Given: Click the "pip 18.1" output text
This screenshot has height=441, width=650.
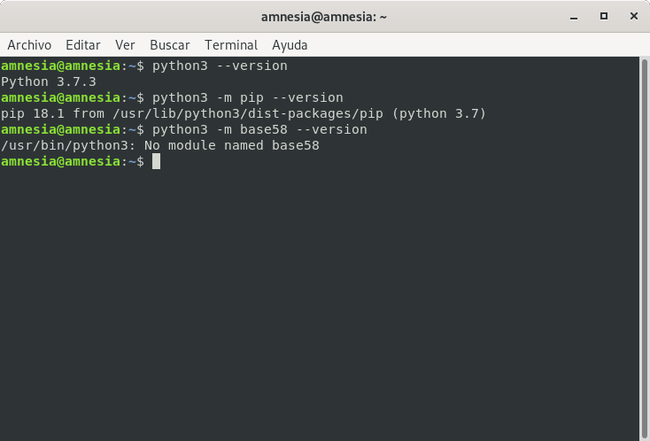Looking at the screenshot, I should tap(32, 114).
